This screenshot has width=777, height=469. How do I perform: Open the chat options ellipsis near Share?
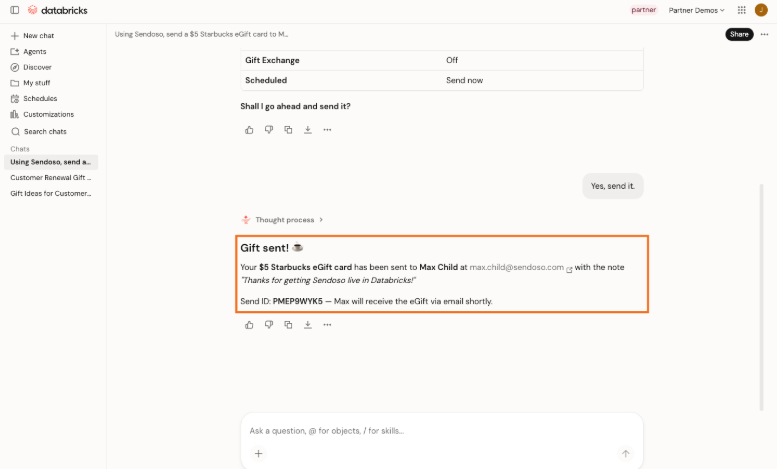pos(764,34)
